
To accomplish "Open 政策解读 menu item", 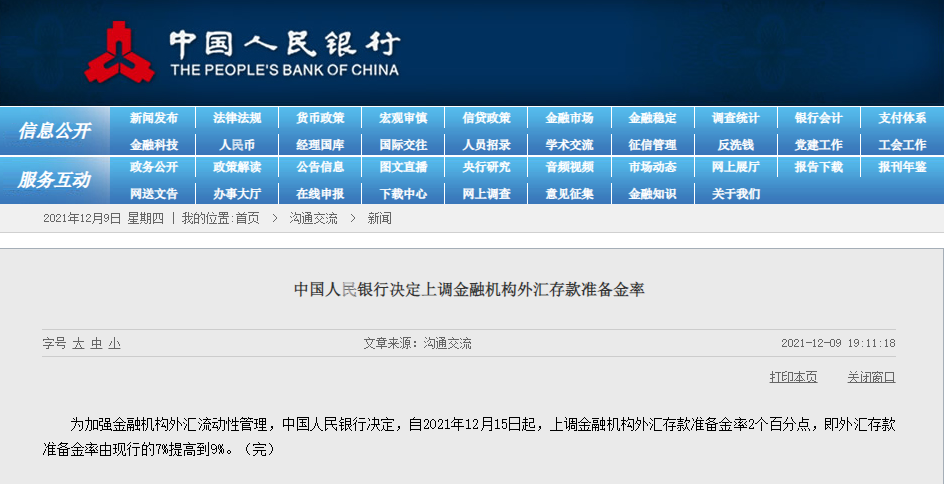I will tap(237, 167).
